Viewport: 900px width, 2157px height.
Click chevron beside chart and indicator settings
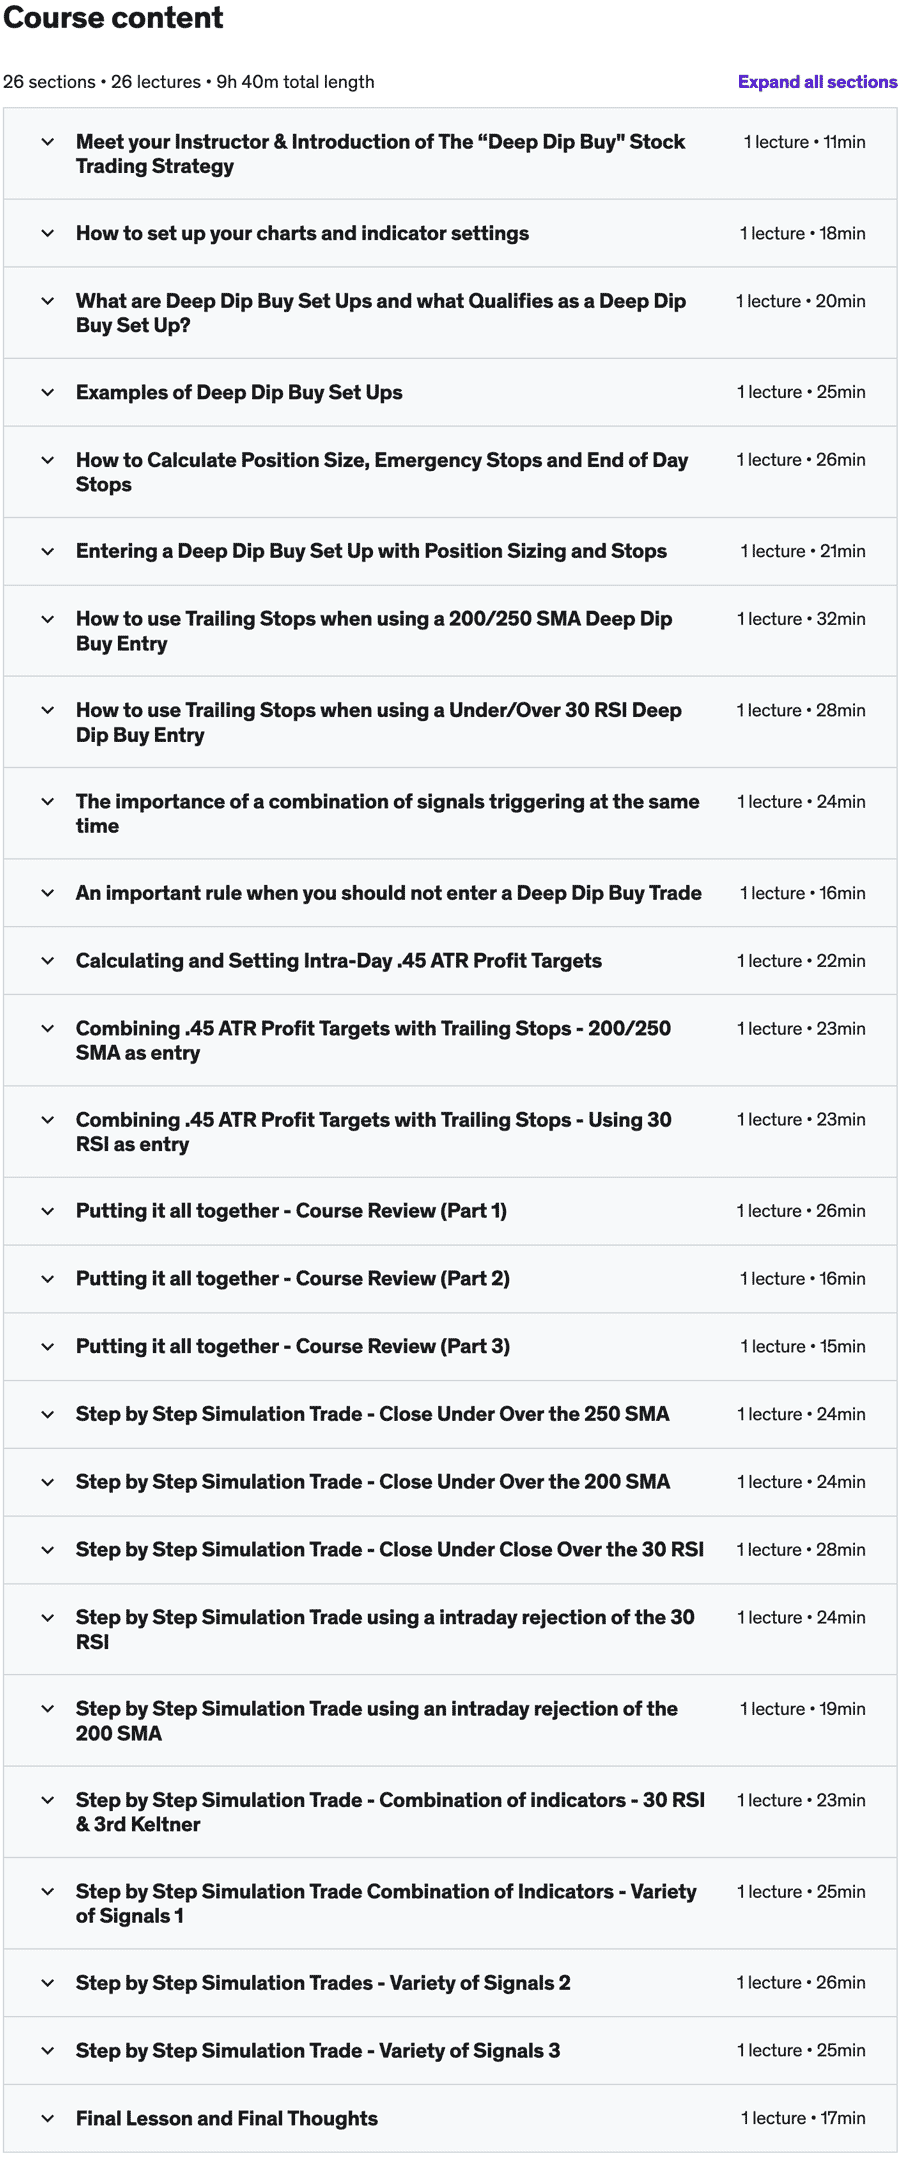pos(47,233)
